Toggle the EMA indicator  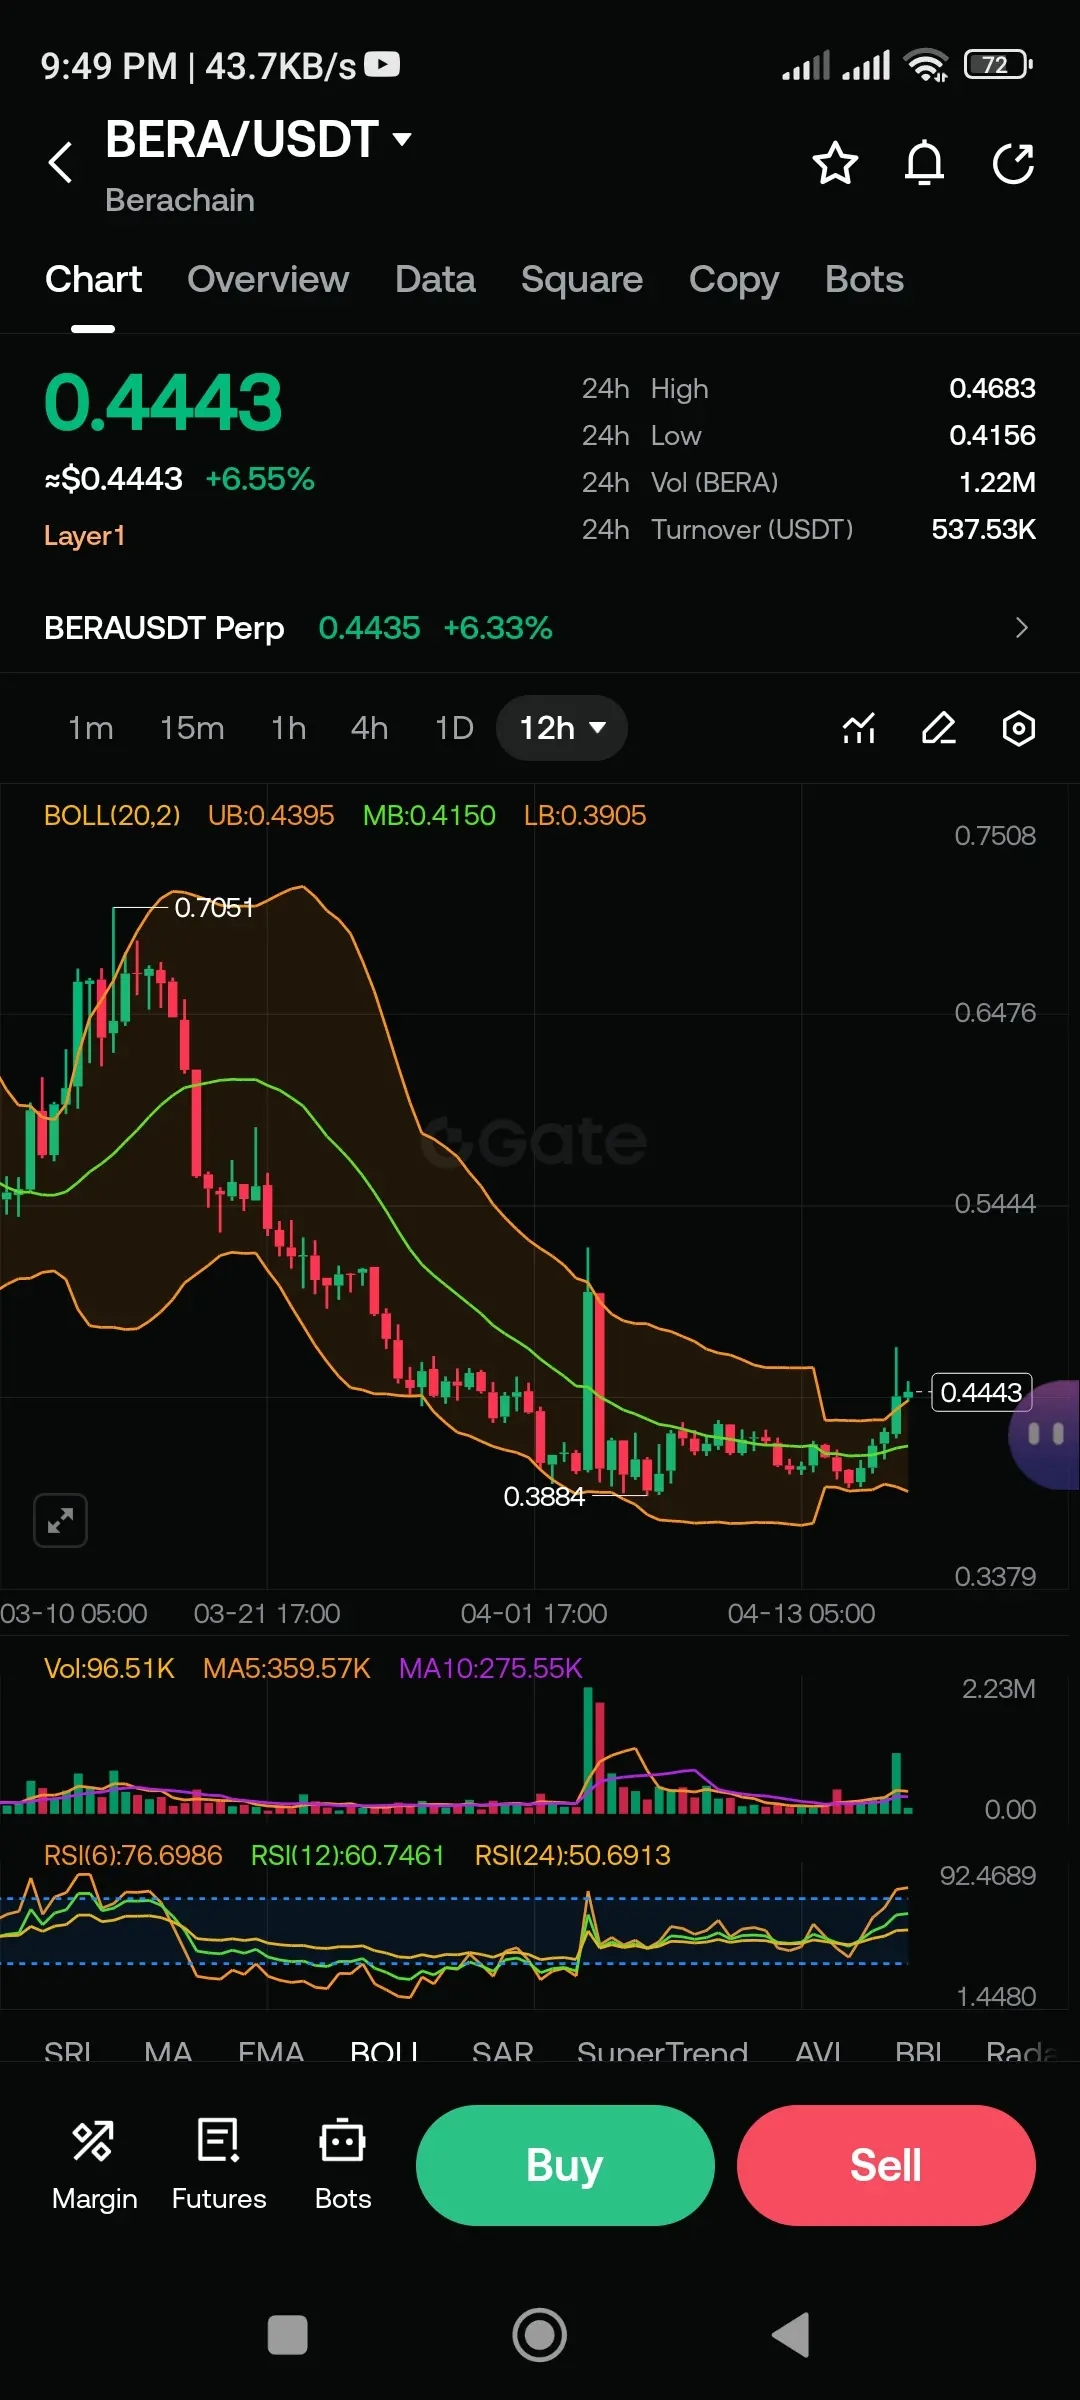(x=271, y=2054)
